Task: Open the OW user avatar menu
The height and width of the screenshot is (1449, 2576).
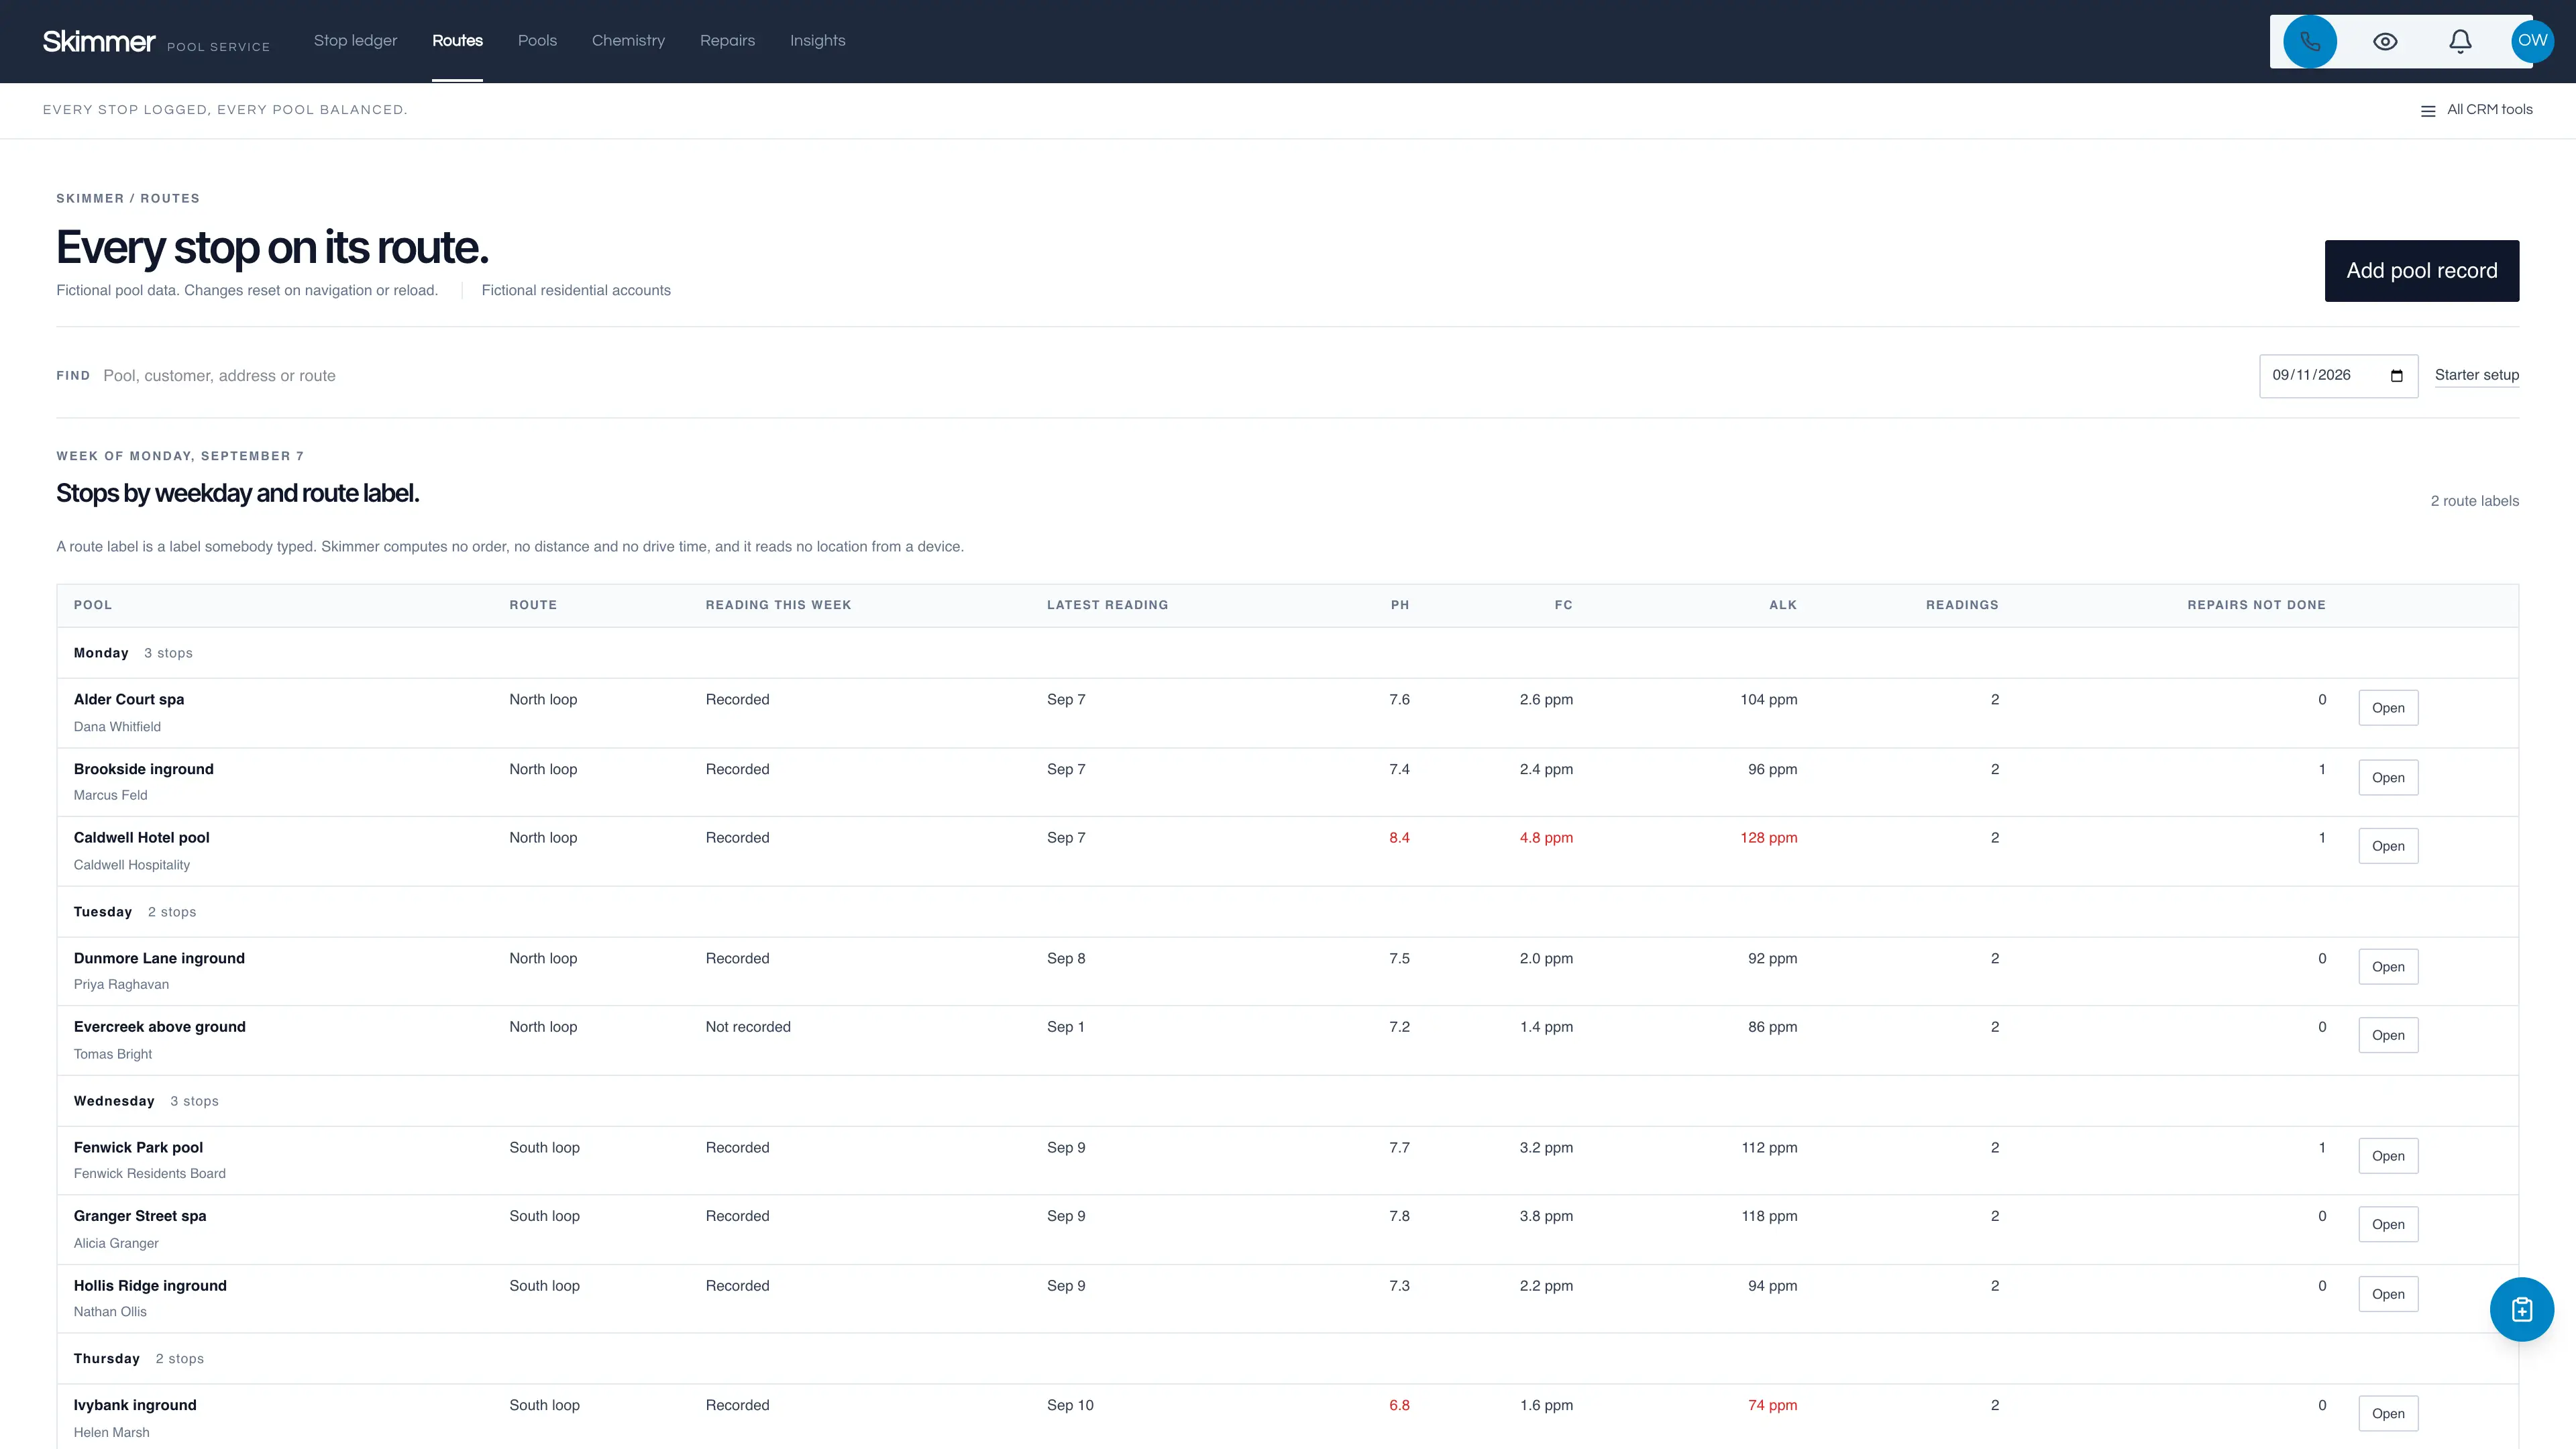Action: [2532, 41]
